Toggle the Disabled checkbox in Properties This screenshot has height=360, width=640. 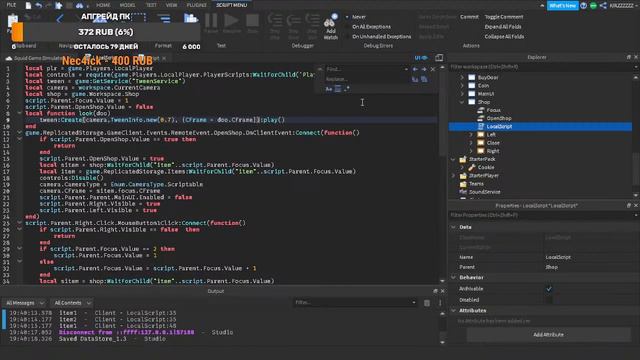coord(549,300)
